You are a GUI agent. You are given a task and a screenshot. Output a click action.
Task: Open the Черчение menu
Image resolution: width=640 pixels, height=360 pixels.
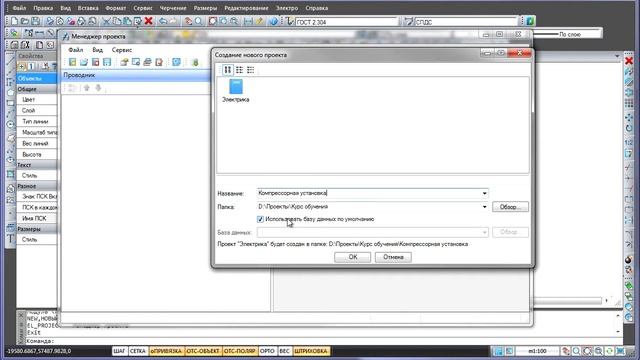tap(173, 8)
